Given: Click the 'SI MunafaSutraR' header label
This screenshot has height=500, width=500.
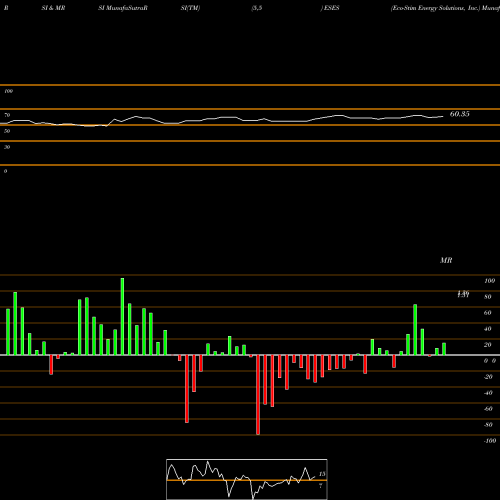Looking at the screenshot, I should coord(123,8).
